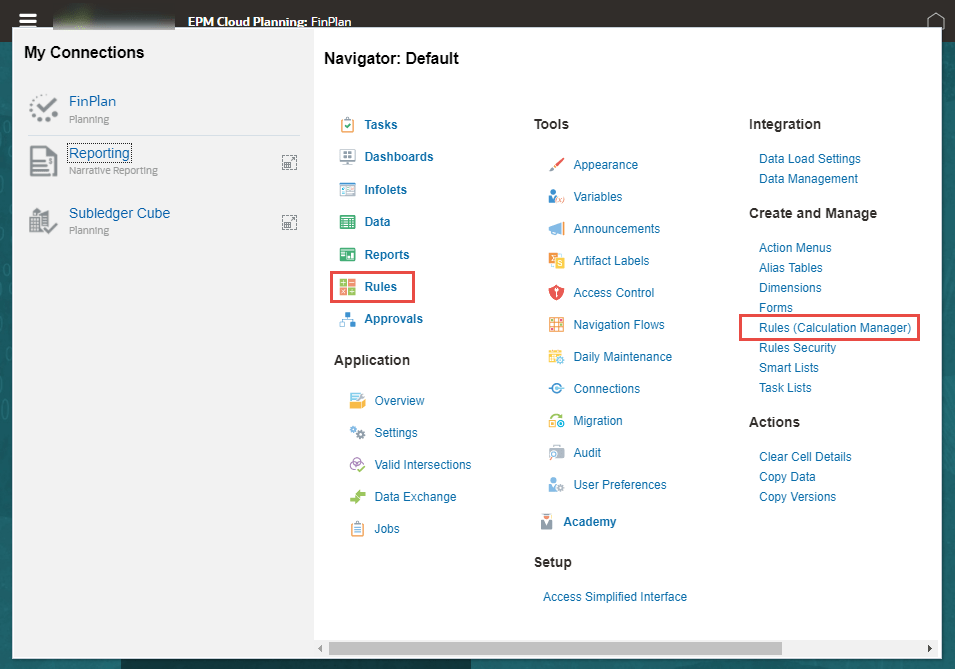Open Reporting in a new window

coord(289,161)
